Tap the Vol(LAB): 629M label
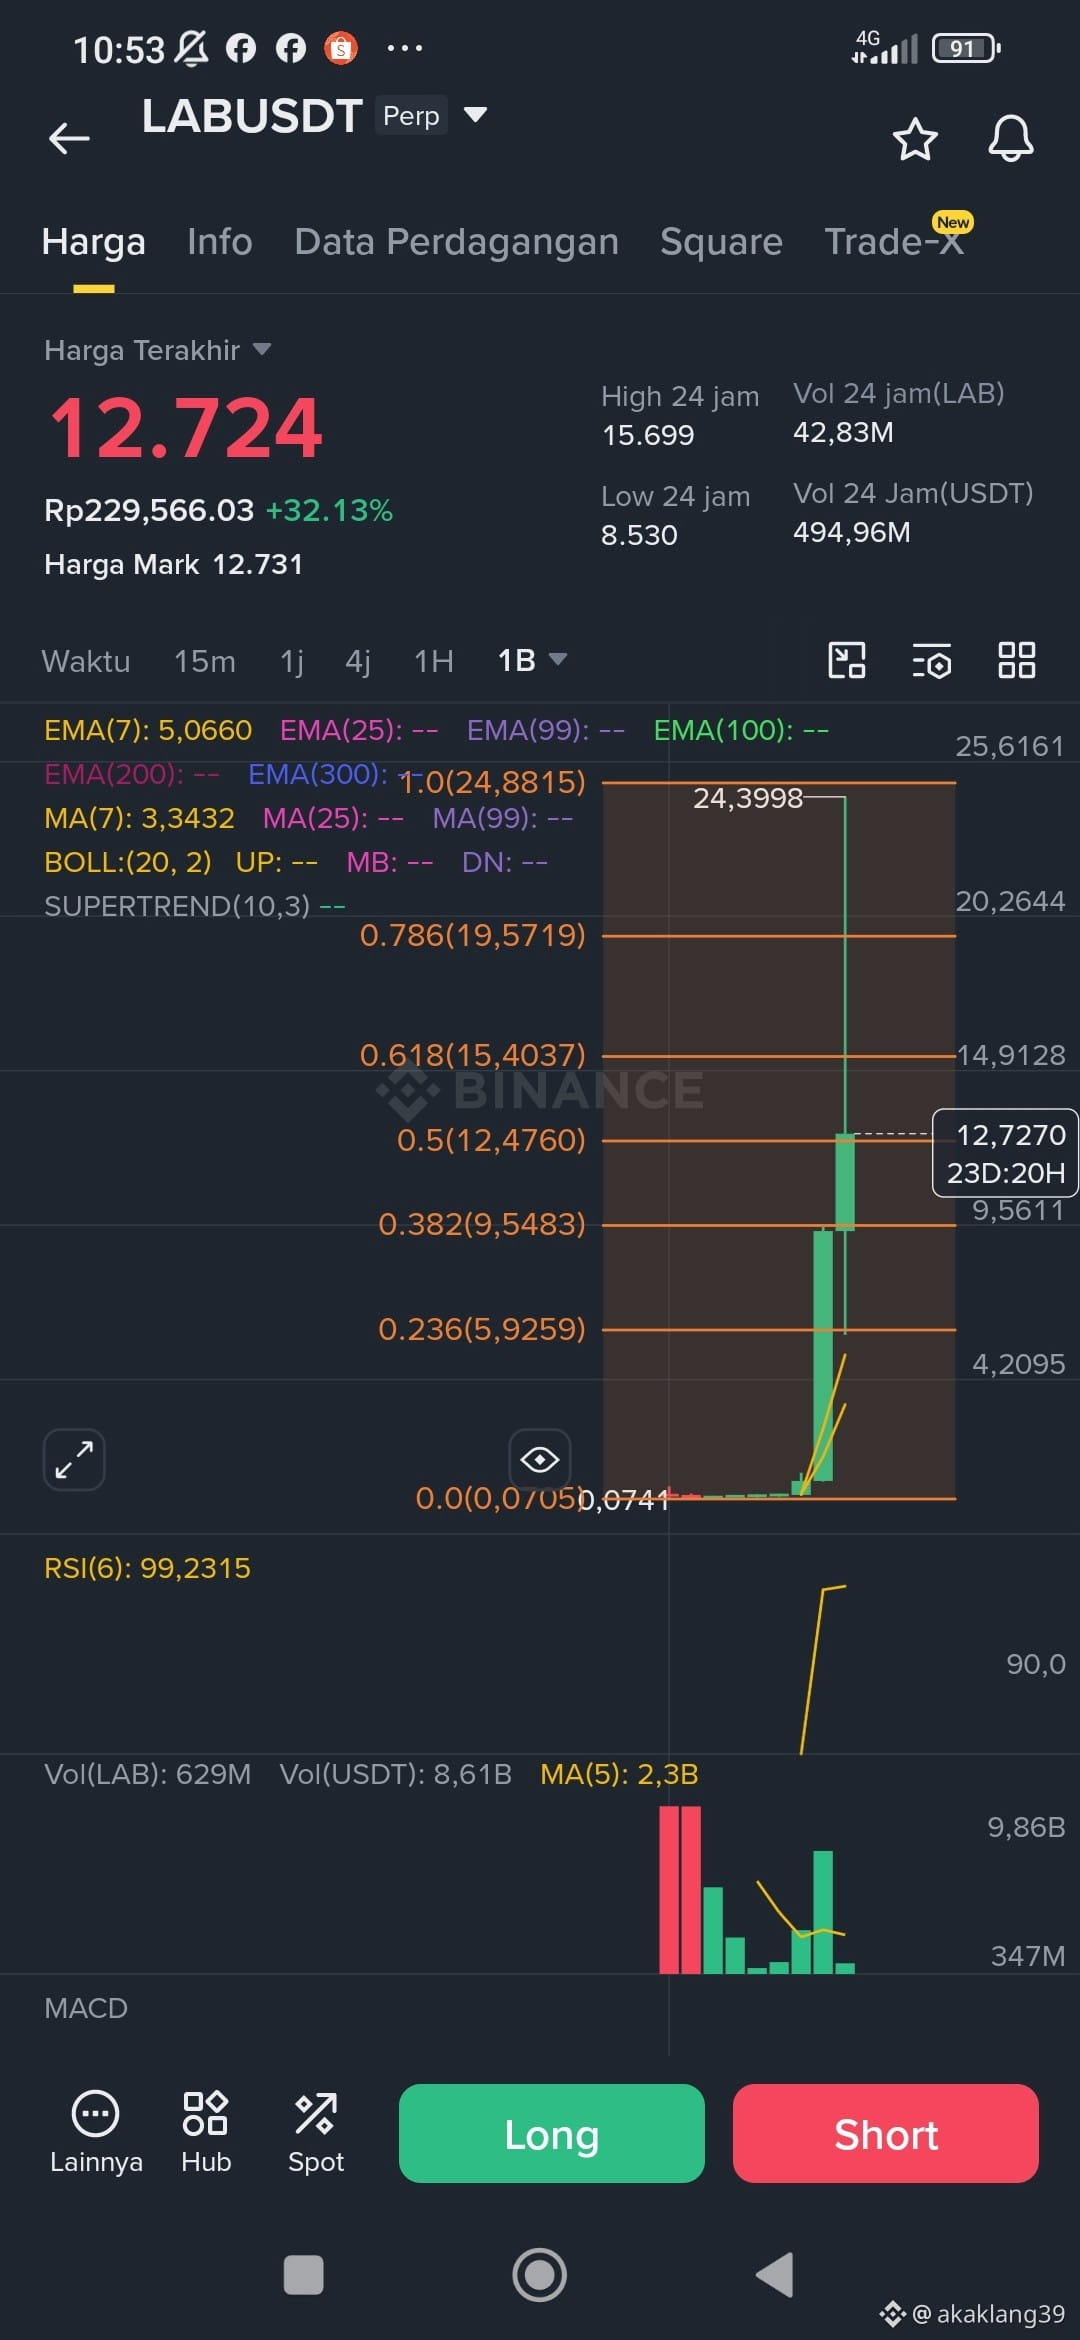The width and height of the screenshot is (1080, 2340). coord(148,1774)
